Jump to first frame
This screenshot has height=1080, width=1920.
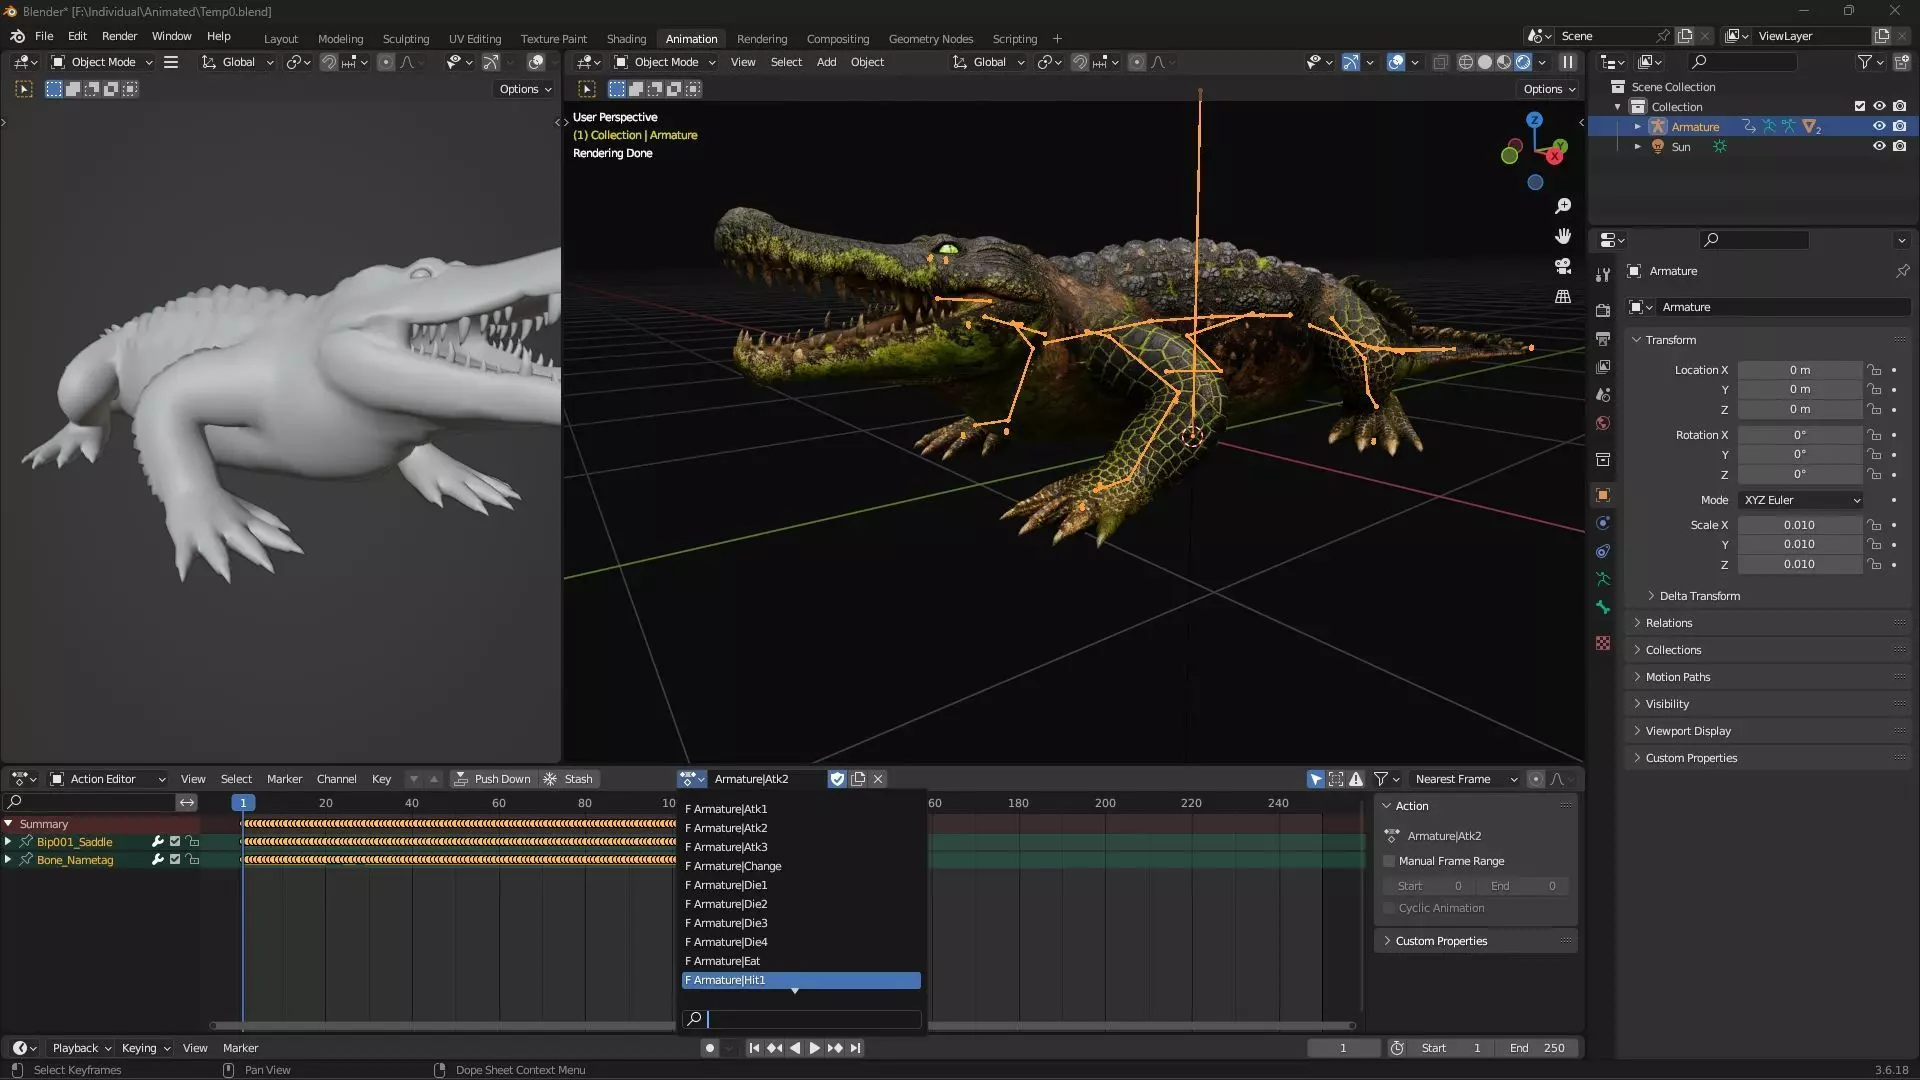click(x=754, y=1048)
